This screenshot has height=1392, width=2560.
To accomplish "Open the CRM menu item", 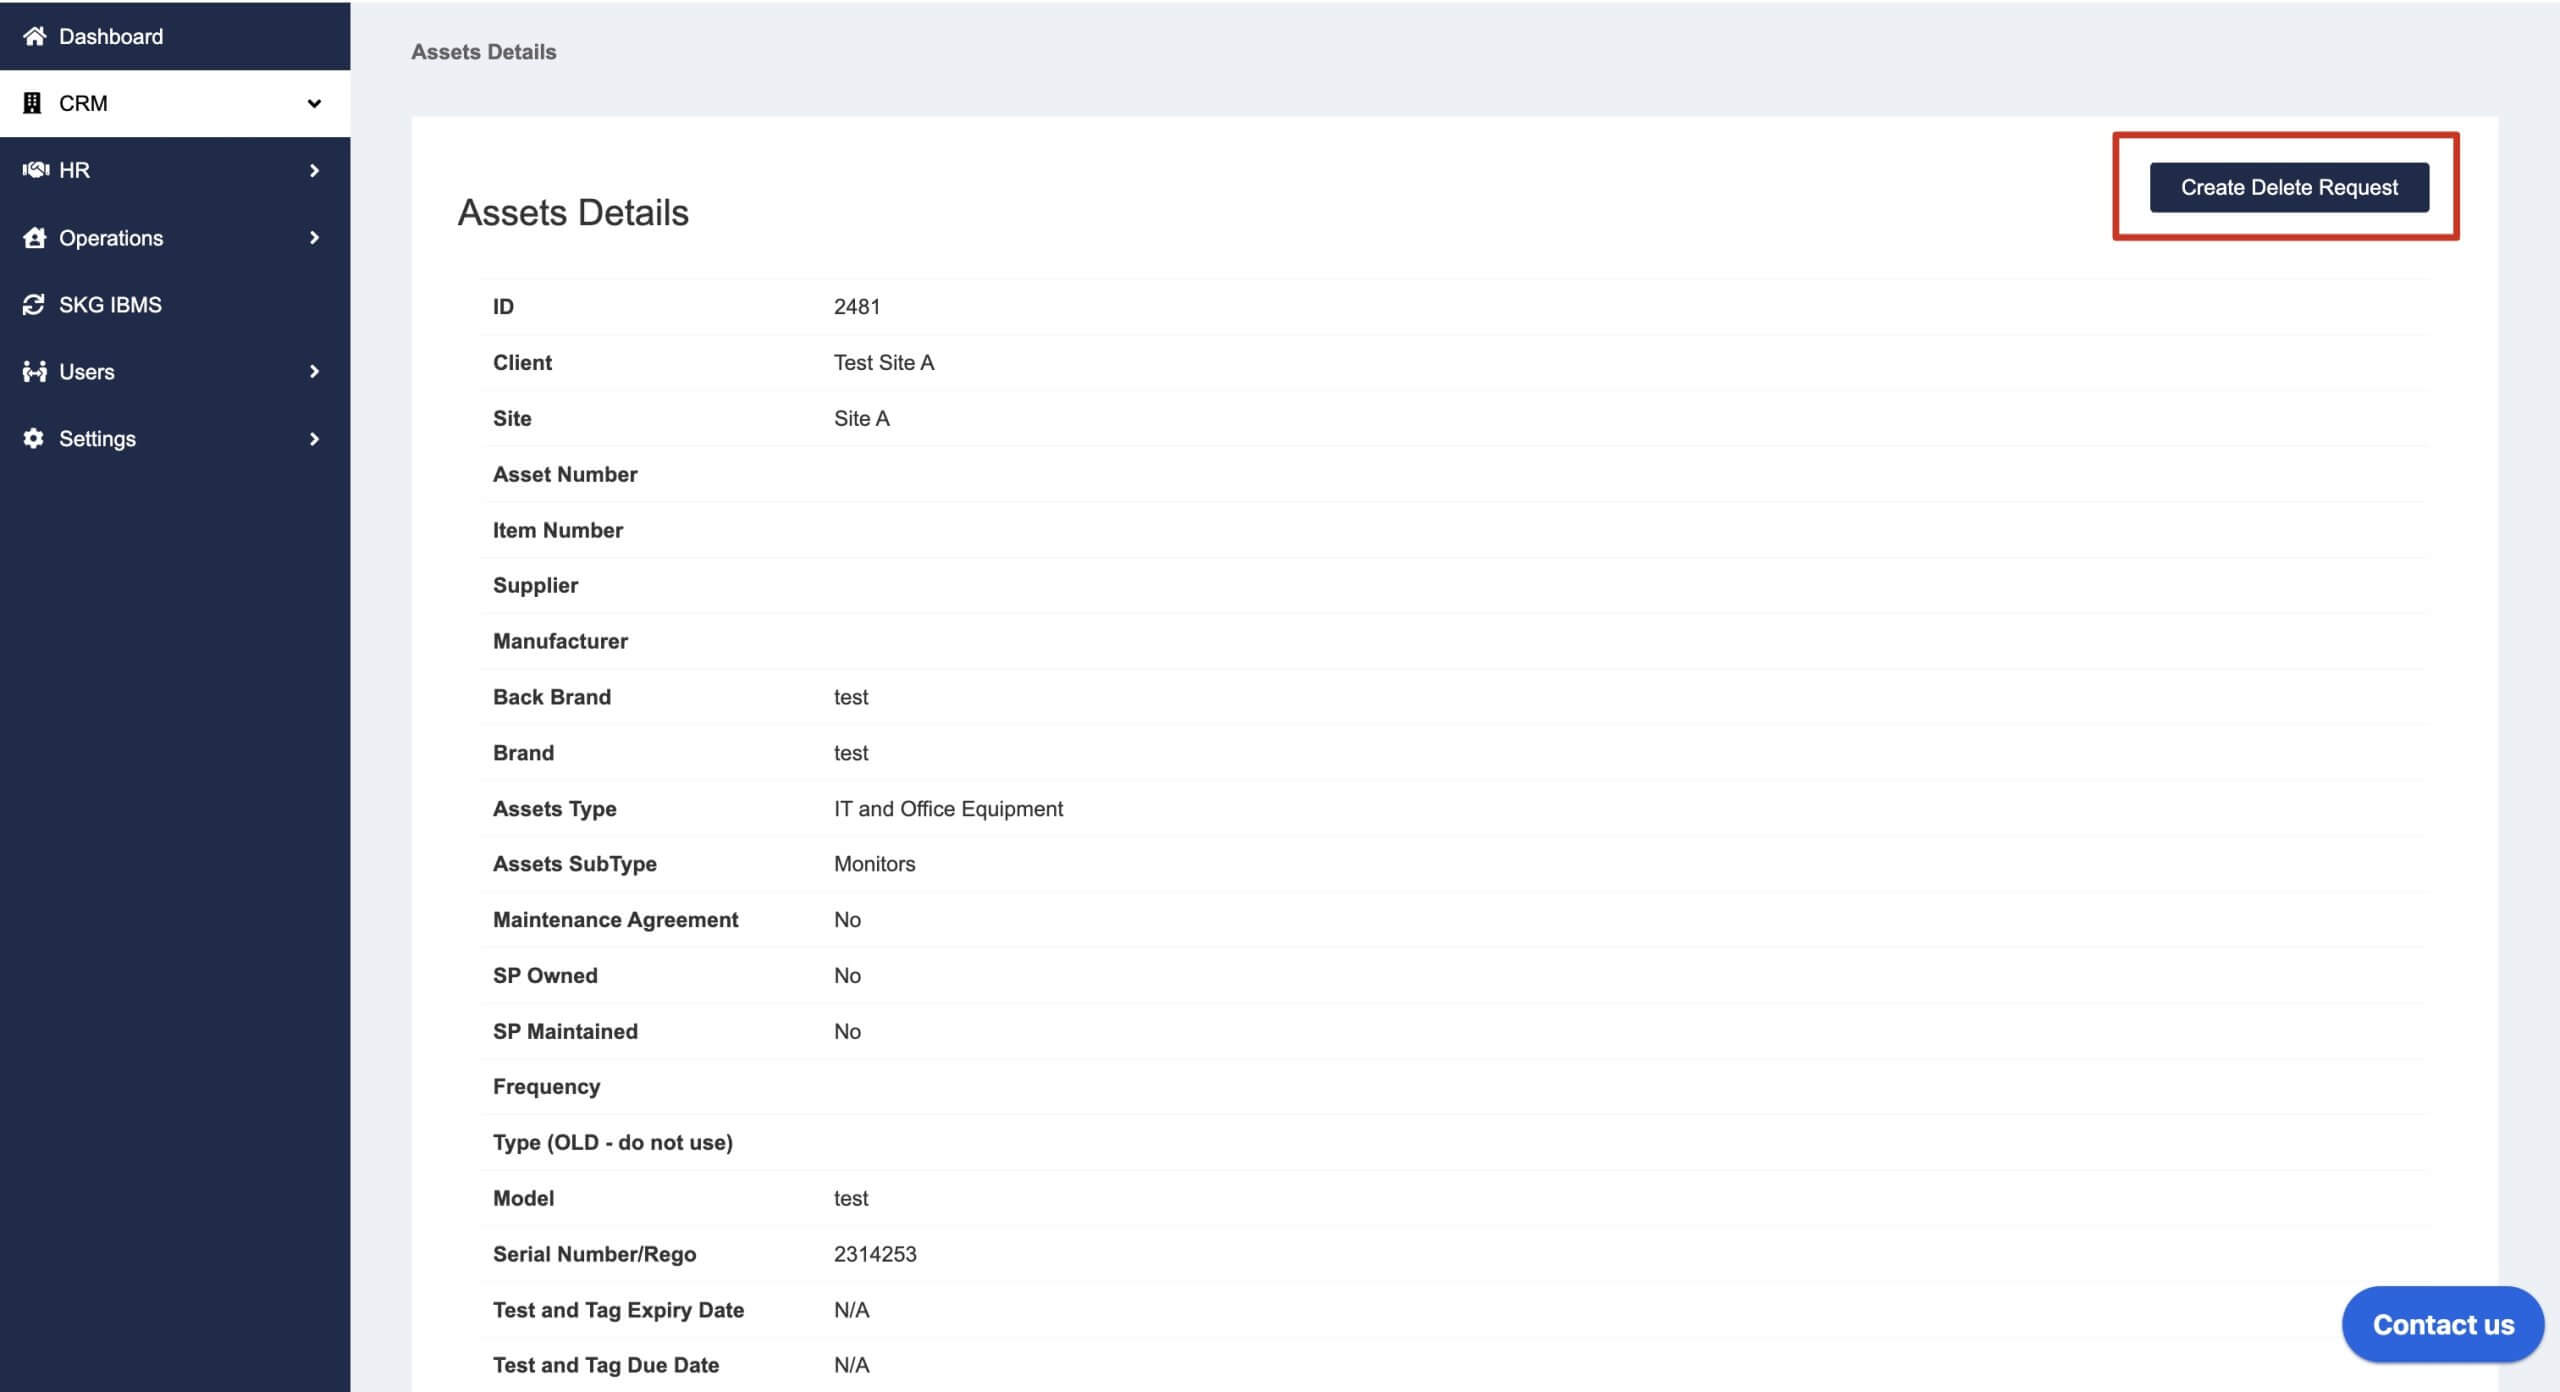I will [175, 103].
